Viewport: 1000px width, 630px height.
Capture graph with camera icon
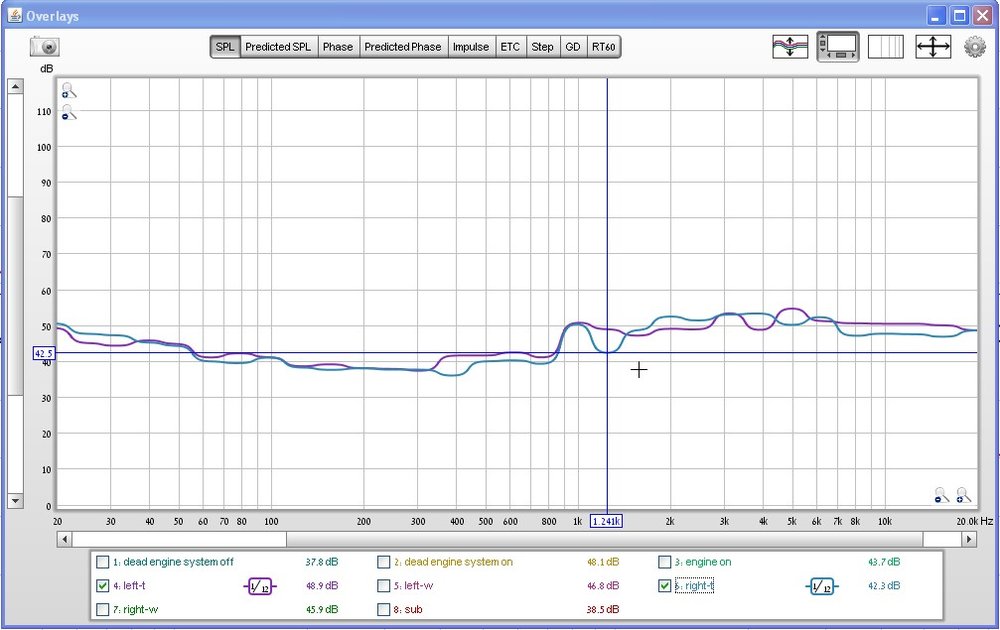coord(45,47)
